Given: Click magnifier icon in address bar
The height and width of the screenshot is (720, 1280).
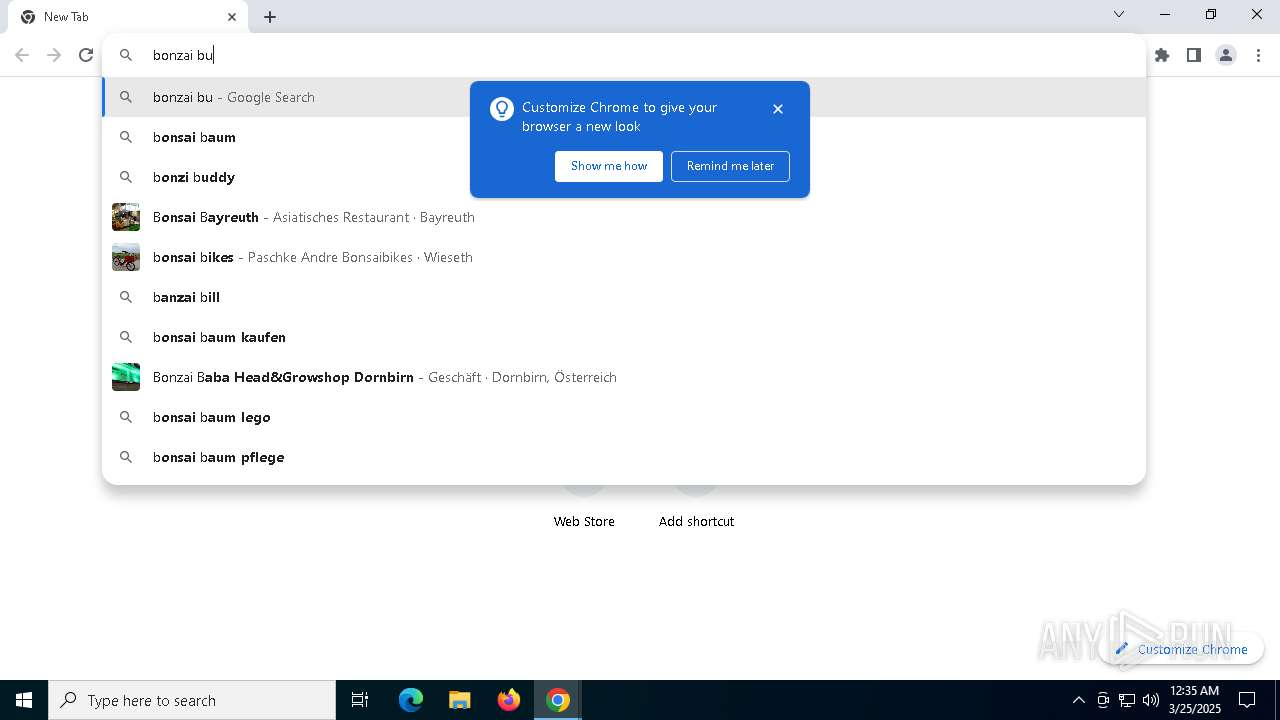Looking at the screenshot, I should coord(126,56).
